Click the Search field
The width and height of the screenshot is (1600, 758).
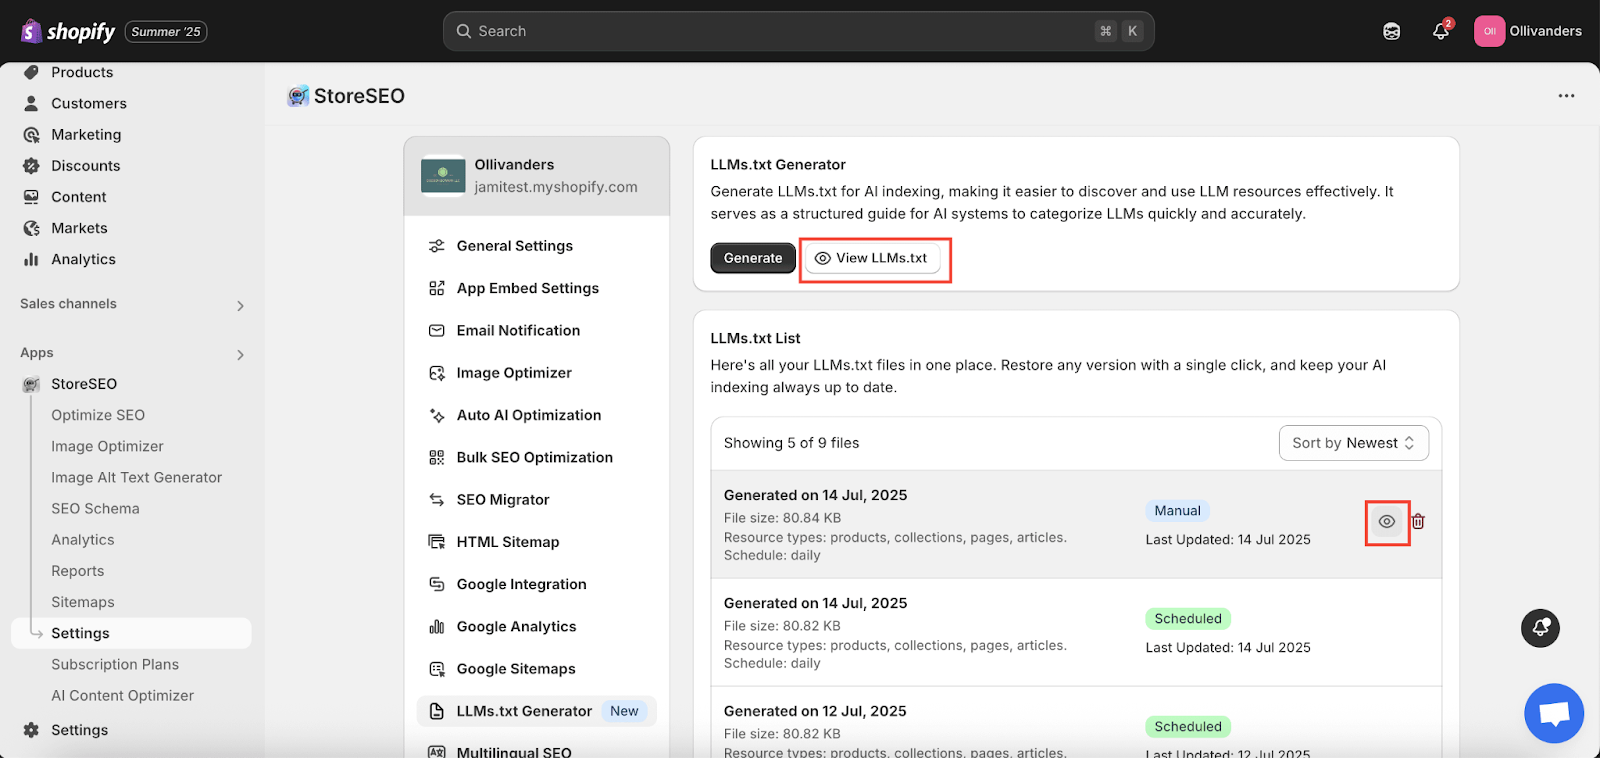[x=798, y=31]
